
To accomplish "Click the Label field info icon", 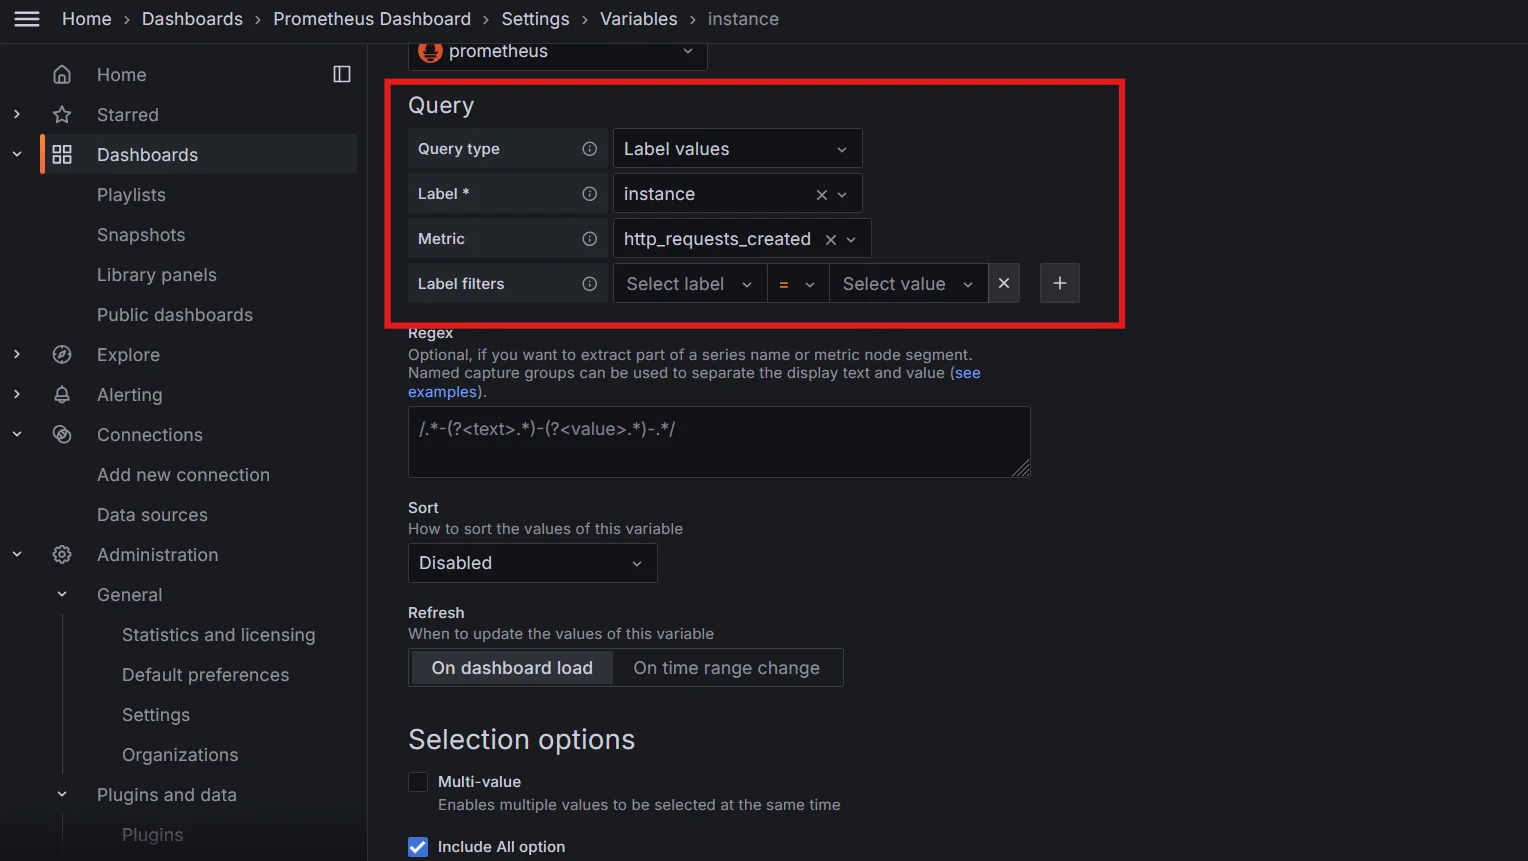I will point(590,194).
